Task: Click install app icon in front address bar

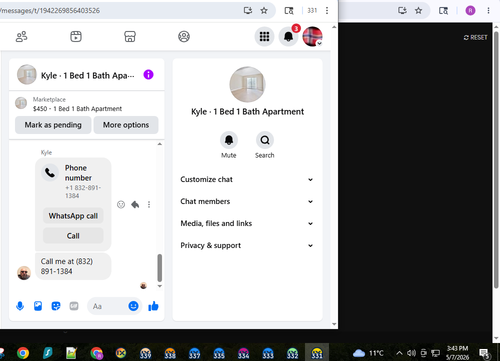Action: click(x=248, y=11)
